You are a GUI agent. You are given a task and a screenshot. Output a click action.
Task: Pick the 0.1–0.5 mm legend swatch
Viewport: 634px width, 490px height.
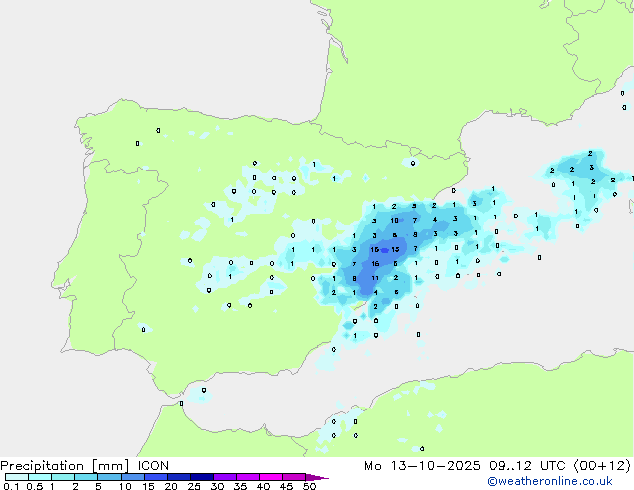point(17,477)
